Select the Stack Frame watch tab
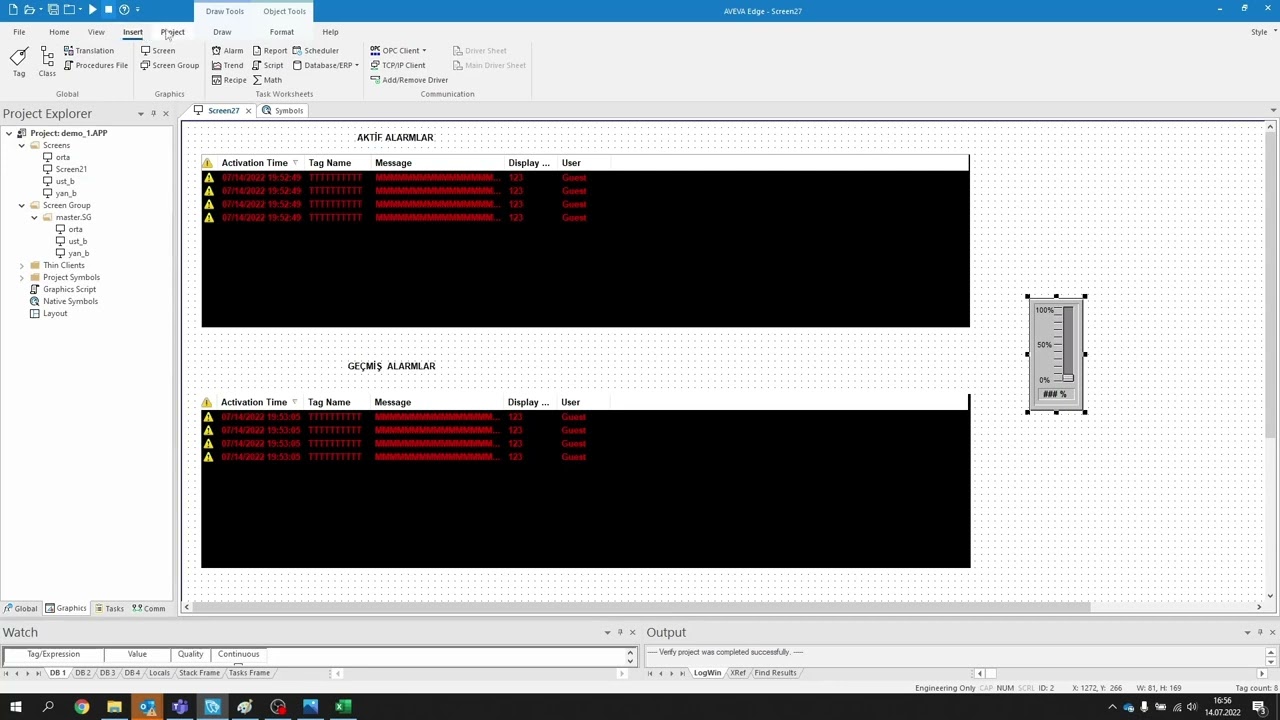Viewport: 1280px width, 720px height. 199,673
